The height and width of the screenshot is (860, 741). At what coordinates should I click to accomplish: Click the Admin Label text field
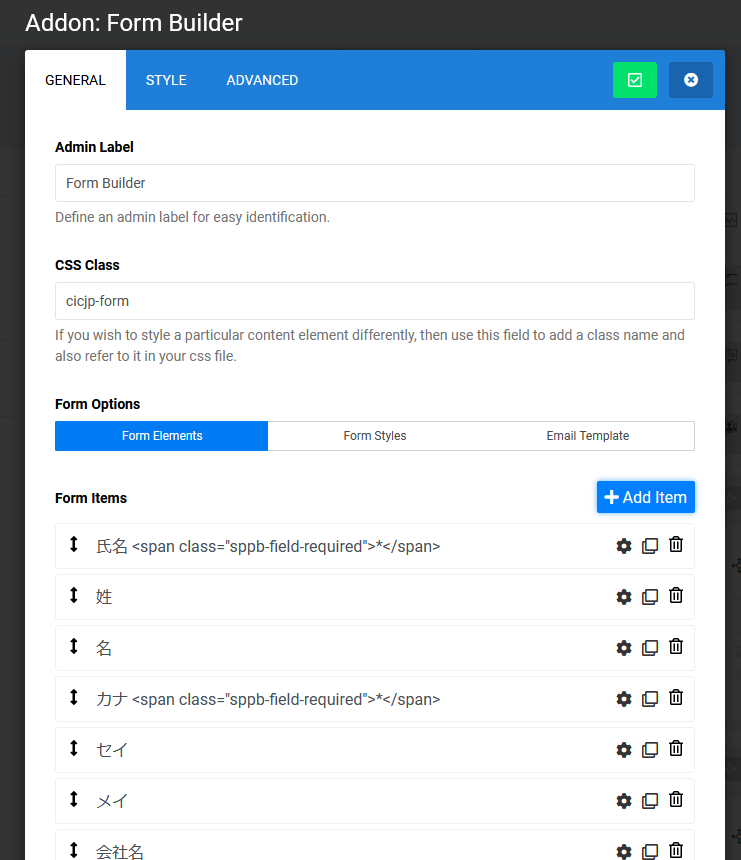(x=374, y=183)
